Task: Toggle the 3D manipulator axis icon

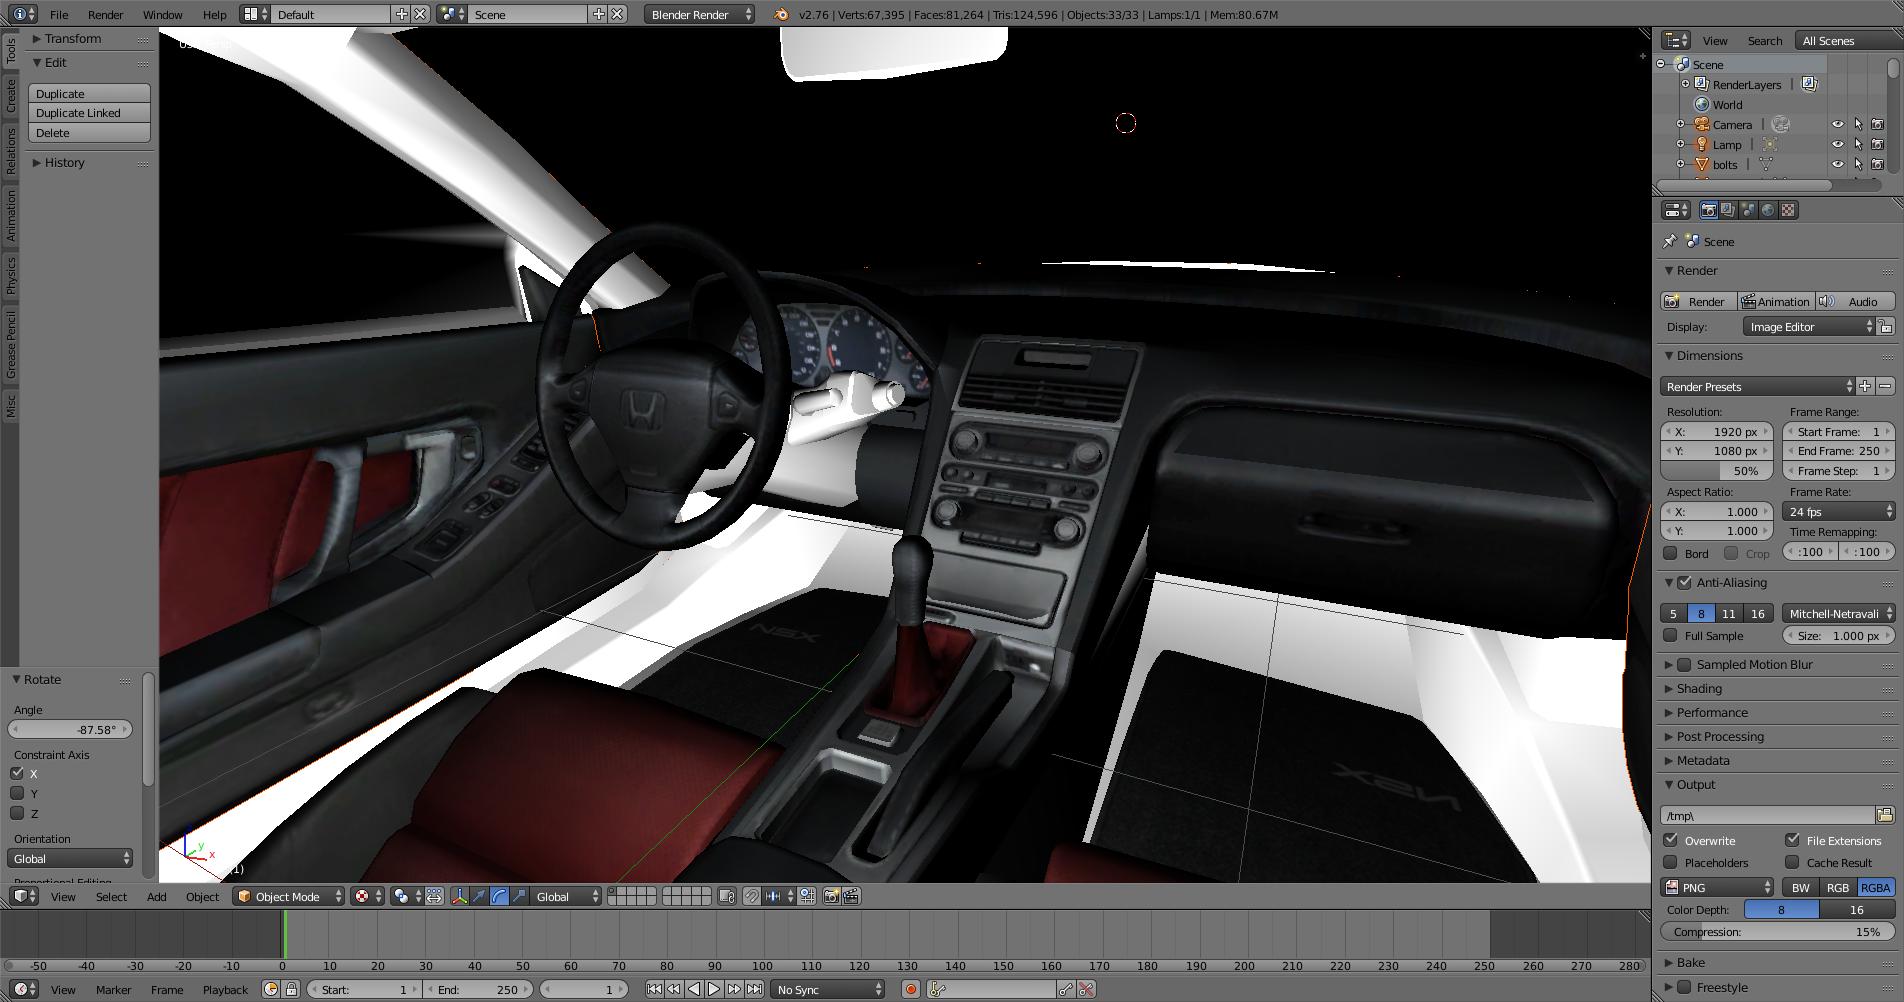Action: (459, 896)
